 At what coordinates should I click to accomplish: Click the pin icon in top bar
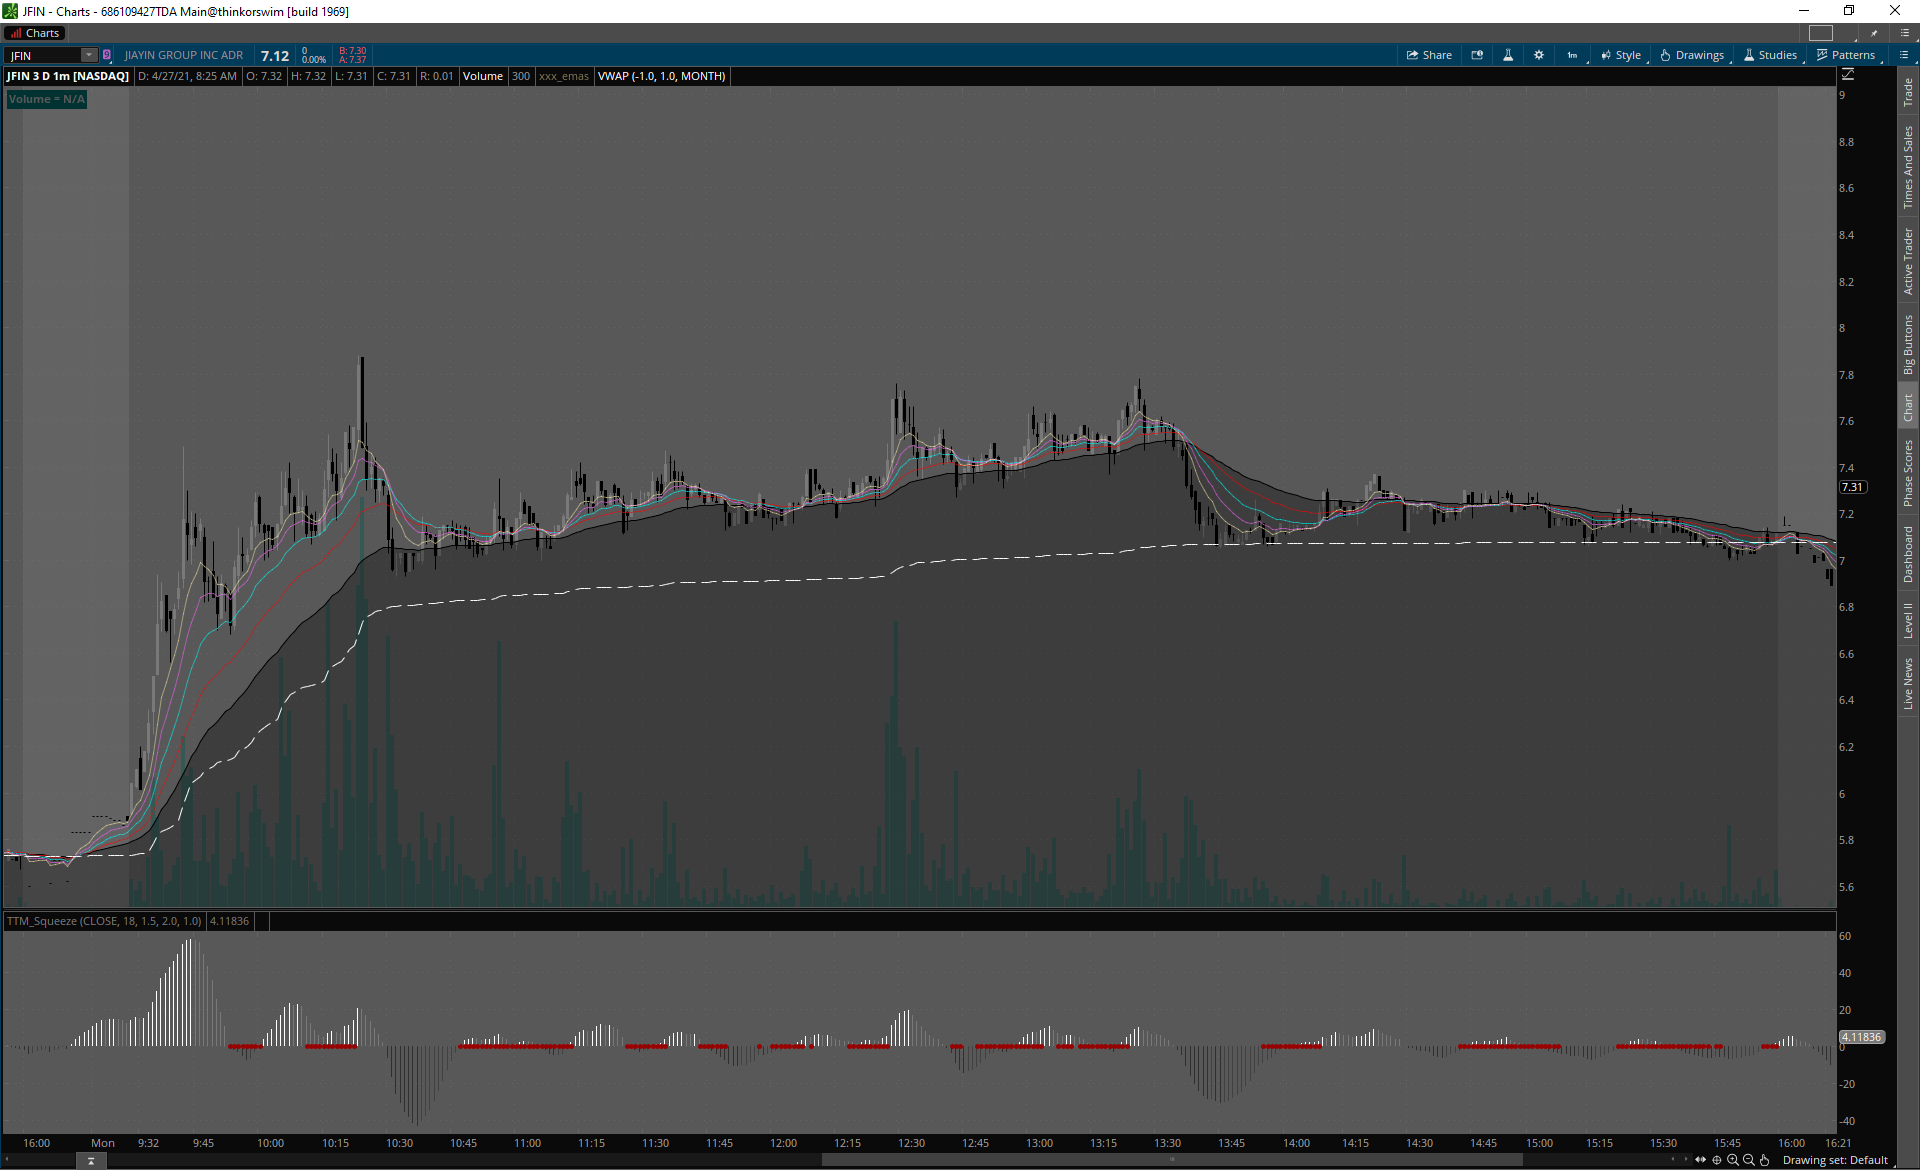[1874, 33]
